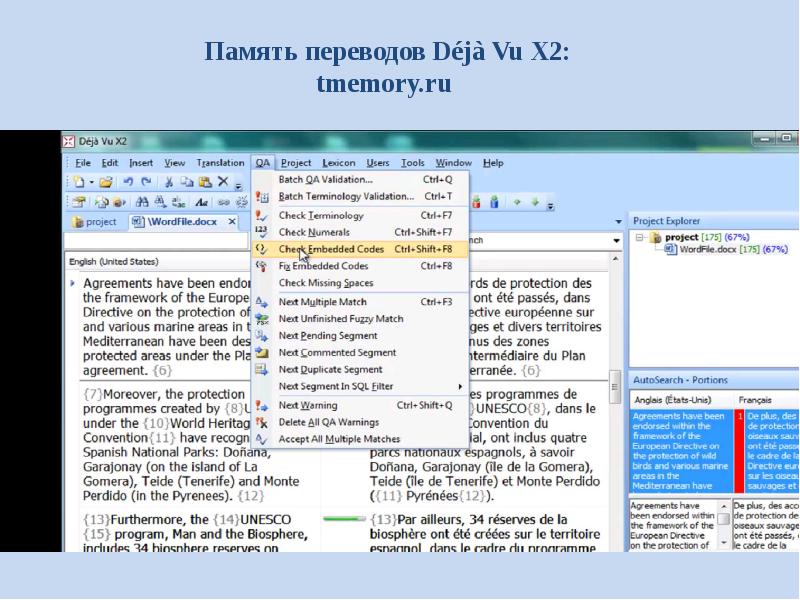Click the Français column header
The height and width of the screenshot is (600, 800).
pyautogui.click(x=753, y=399)
